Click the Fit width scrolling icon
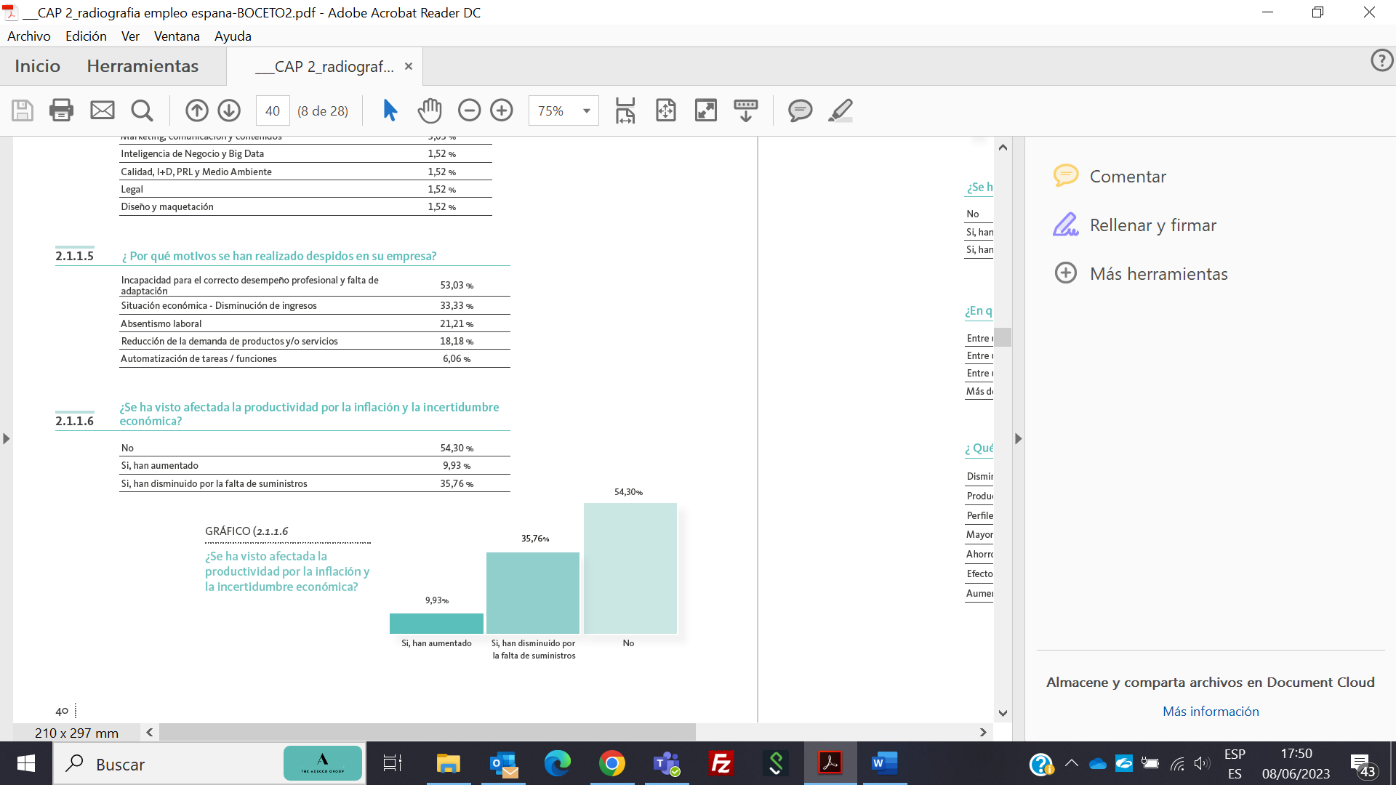Image resolution: width=1396 pixels, height=785 pixels. pyautogui.click(x=626, y=110)
